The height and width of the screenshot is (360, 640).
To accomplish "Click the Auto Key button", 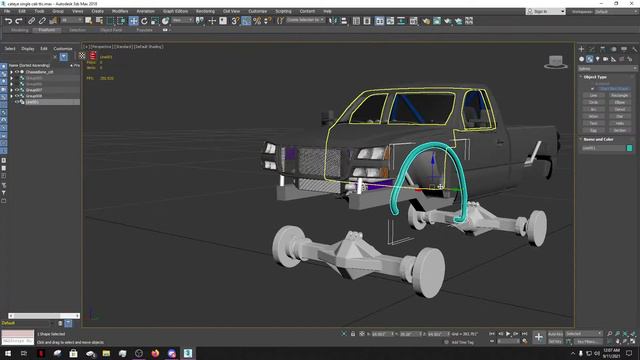I will coord(555,334).
